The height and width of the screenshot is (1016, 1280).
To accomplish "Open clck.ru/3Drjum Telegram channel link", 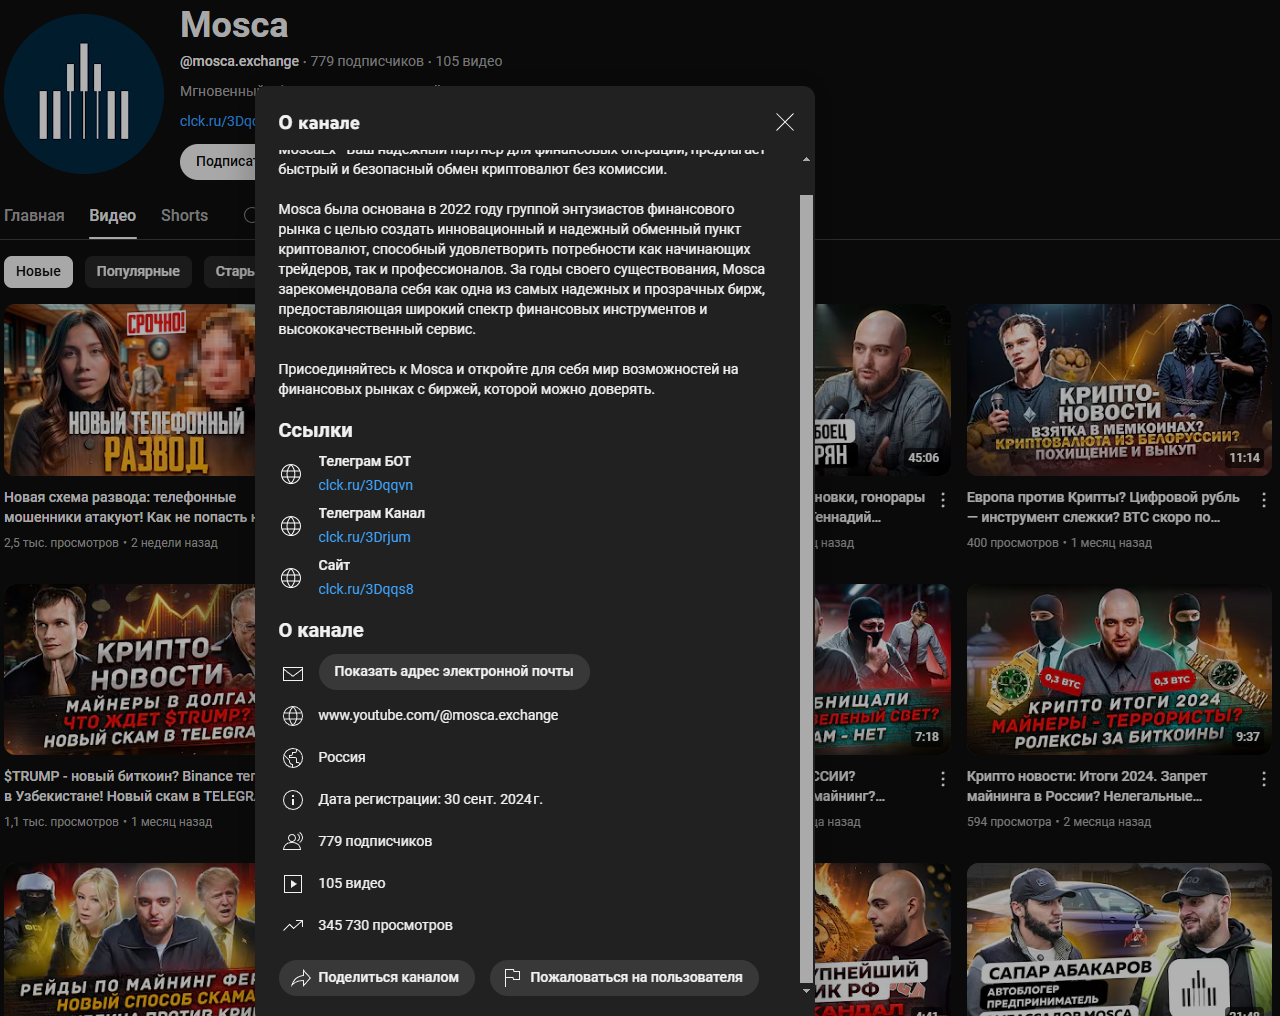I will click(x=365, y=537).
